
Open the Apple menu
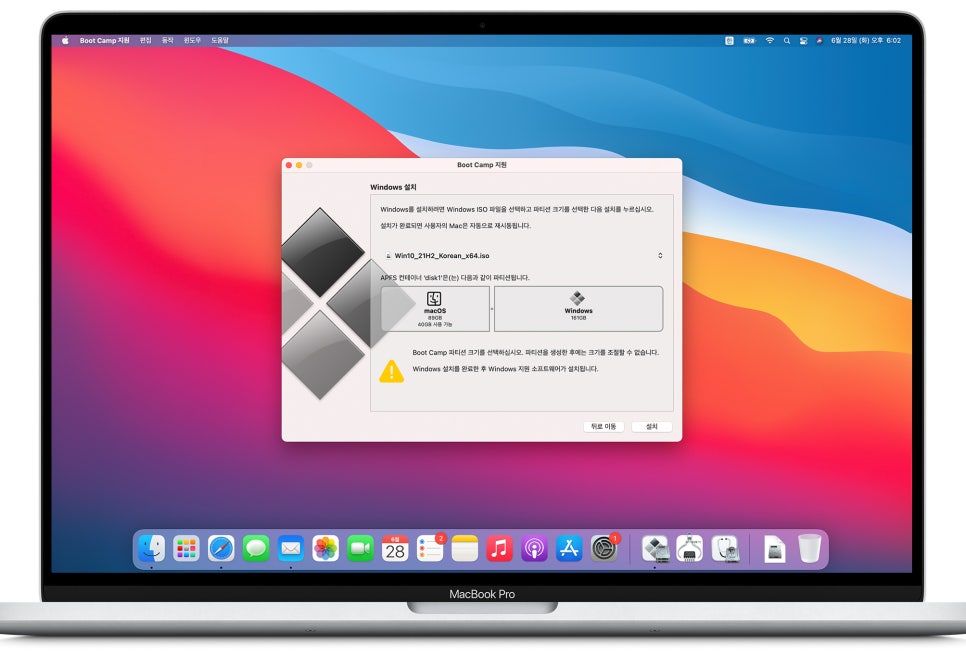65,41
